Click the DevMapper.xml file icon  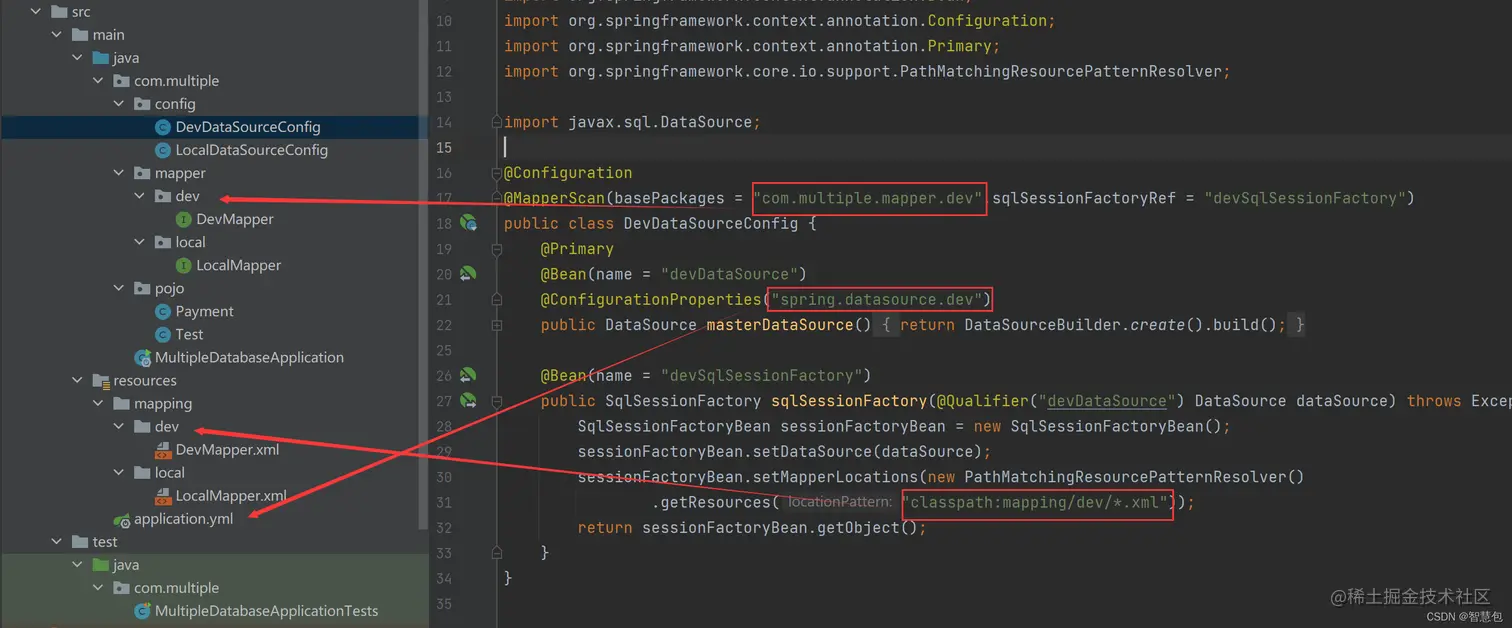click(x=163, y=450)
